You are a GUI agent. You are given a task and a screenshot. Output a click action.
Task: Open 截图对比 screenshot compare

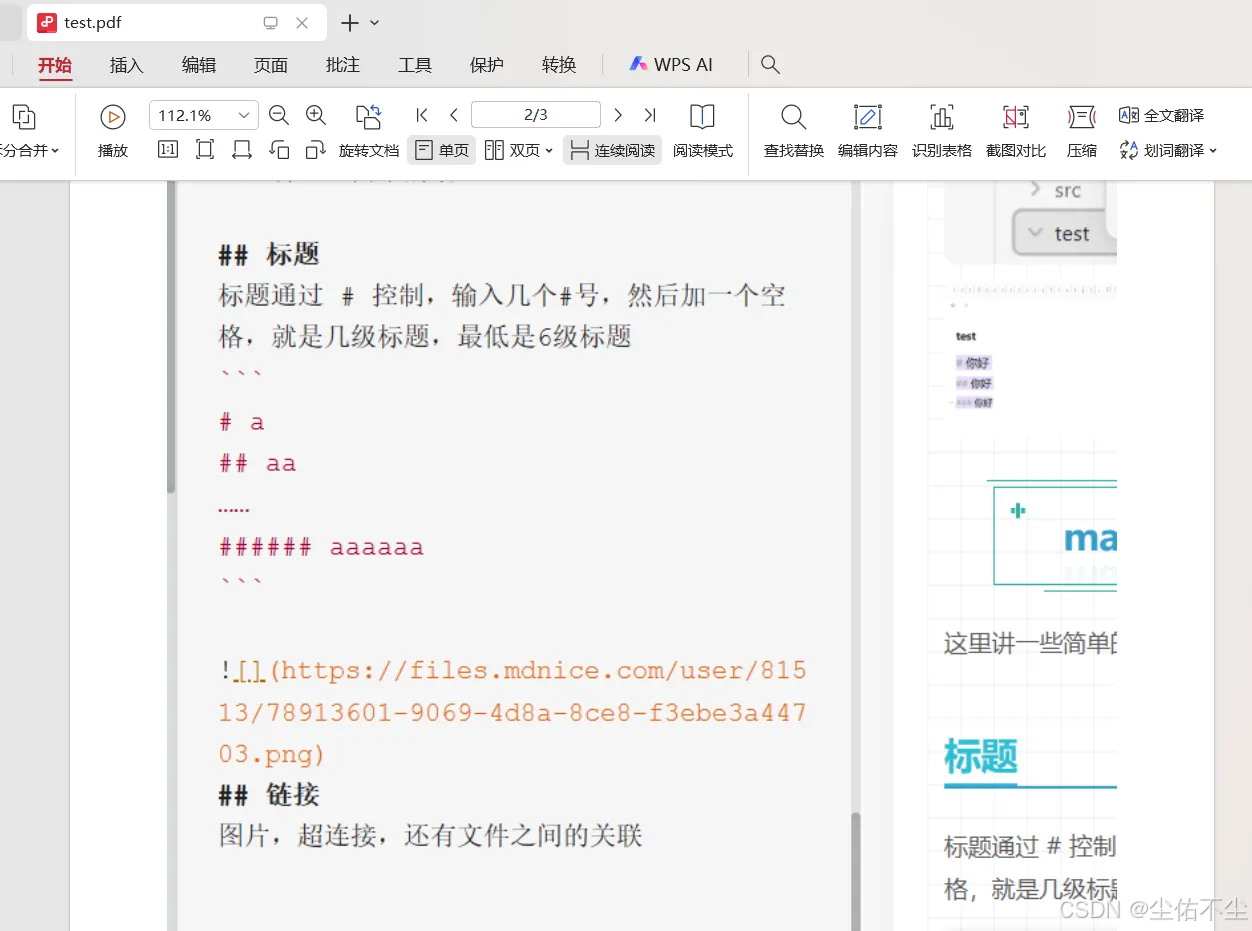(1016, 130)
